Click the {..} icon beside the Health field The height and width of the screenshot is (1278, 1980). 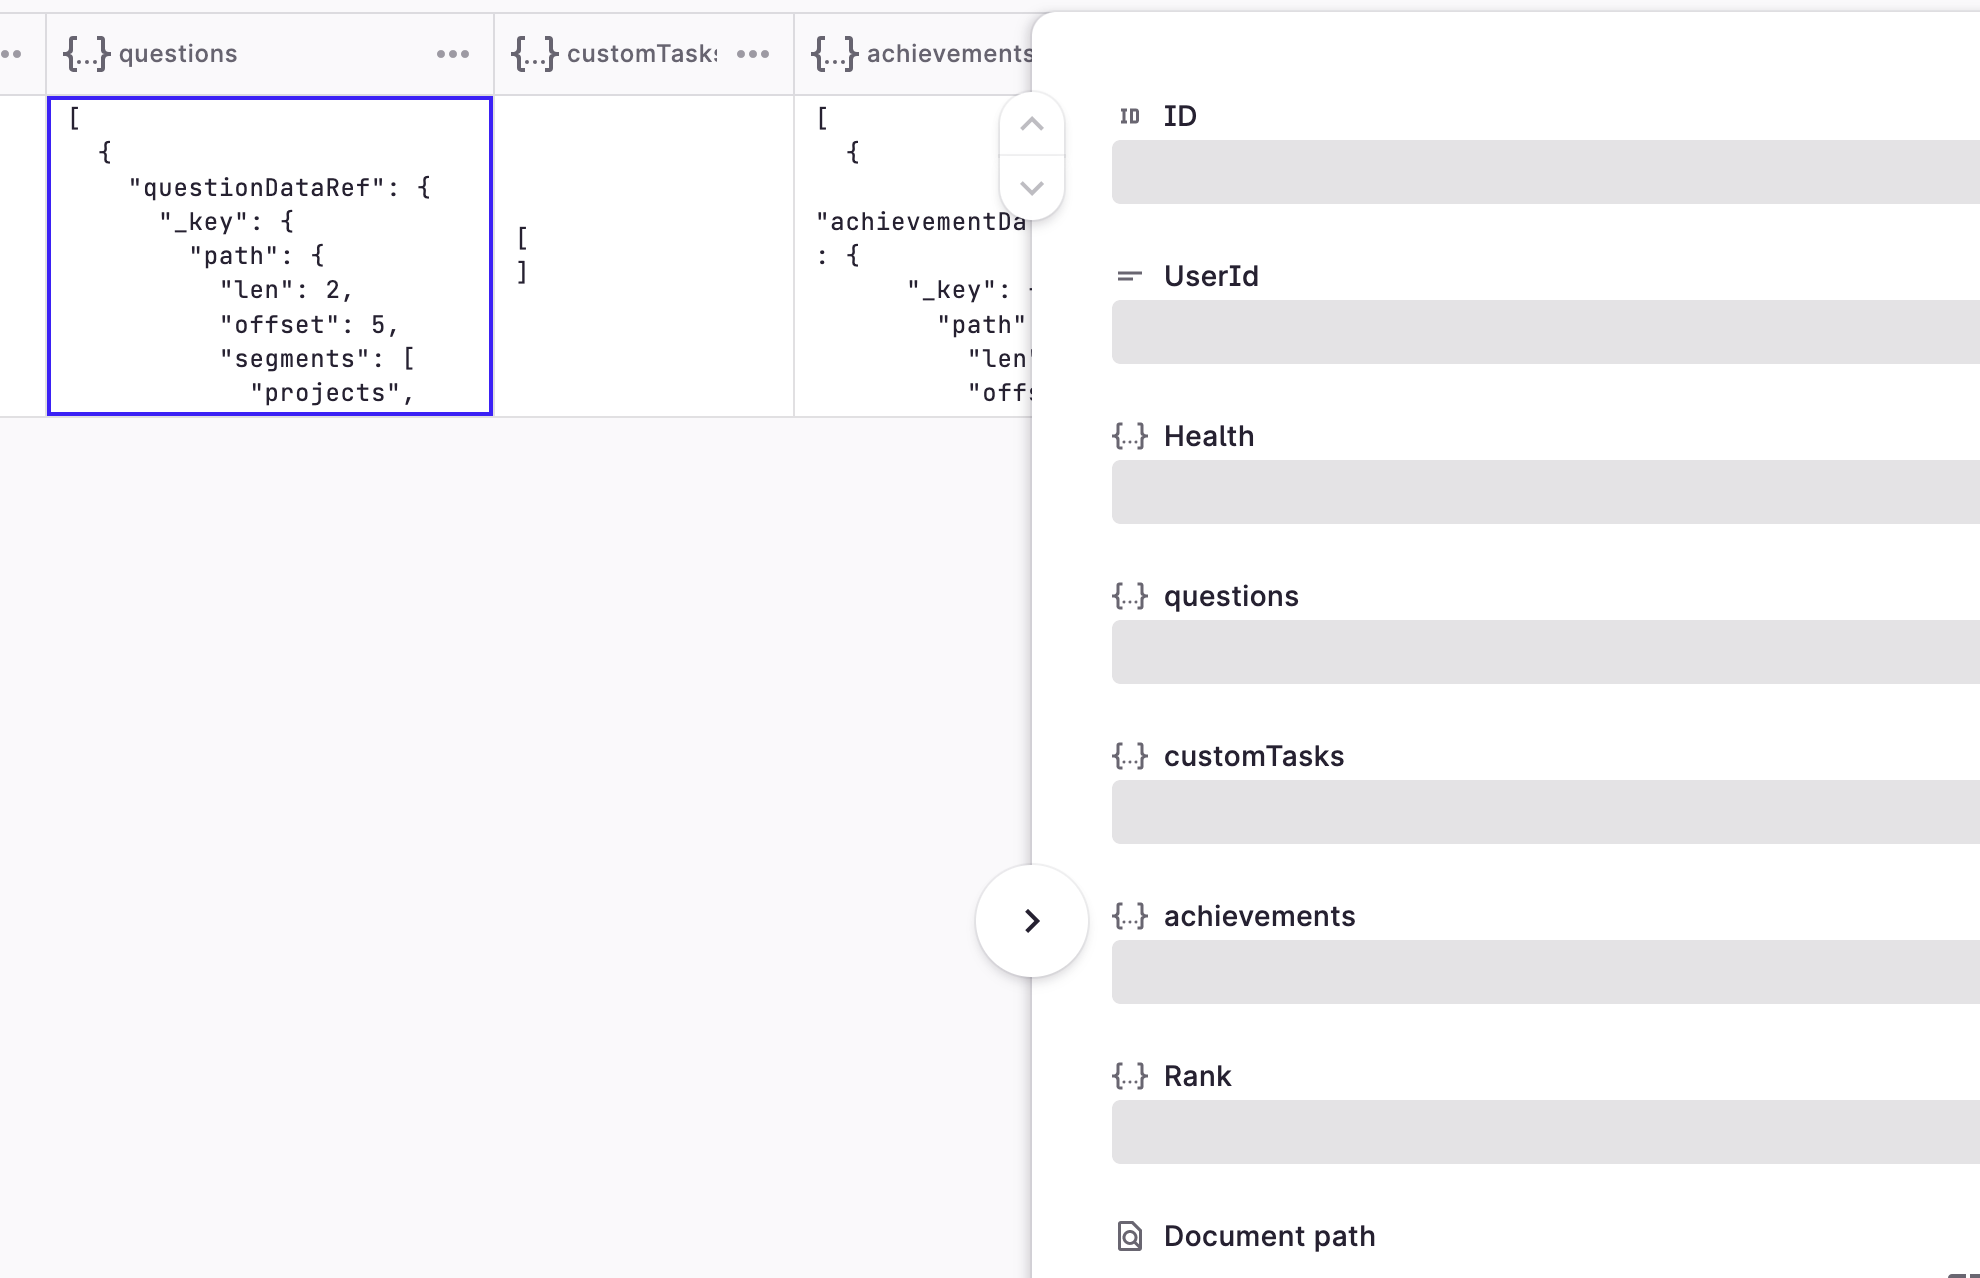pyautogui.click(x=1130, y=436)
